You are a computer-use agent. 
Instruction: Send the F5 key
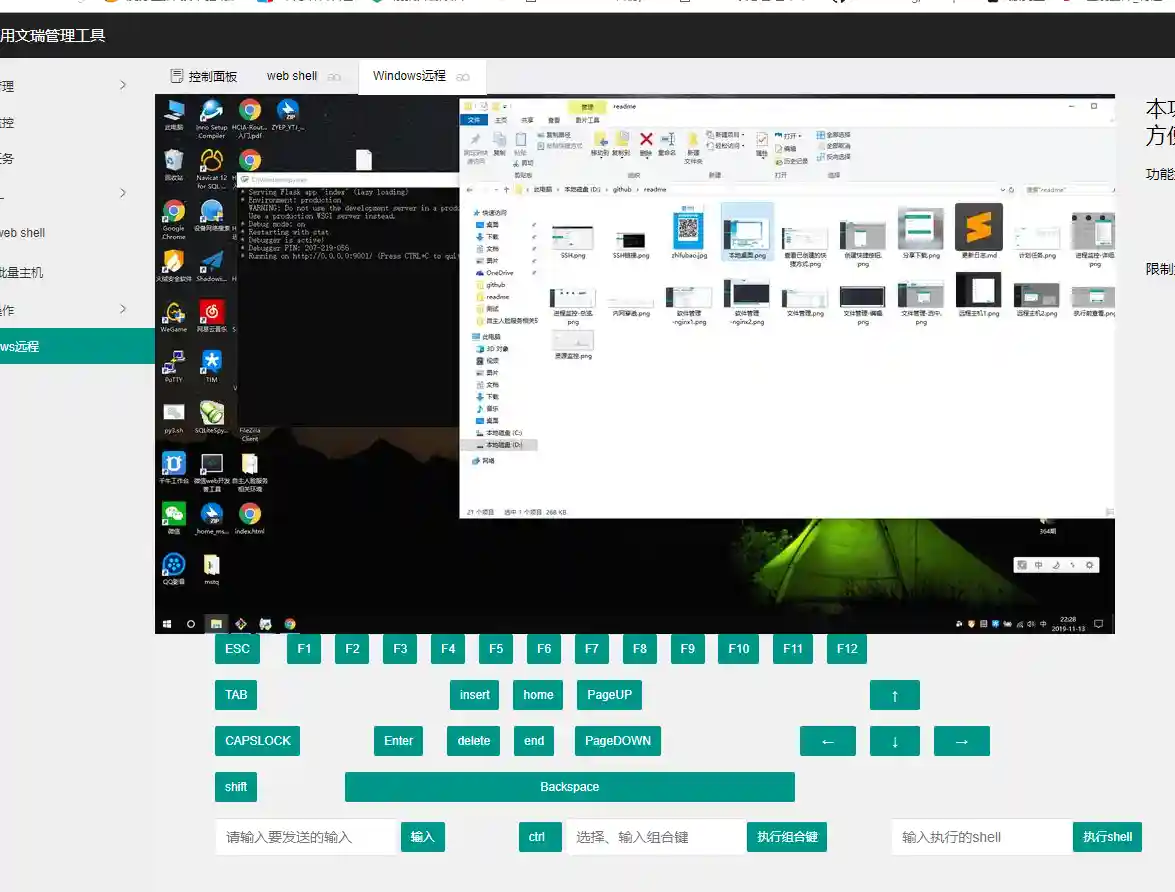coord(496,649)
